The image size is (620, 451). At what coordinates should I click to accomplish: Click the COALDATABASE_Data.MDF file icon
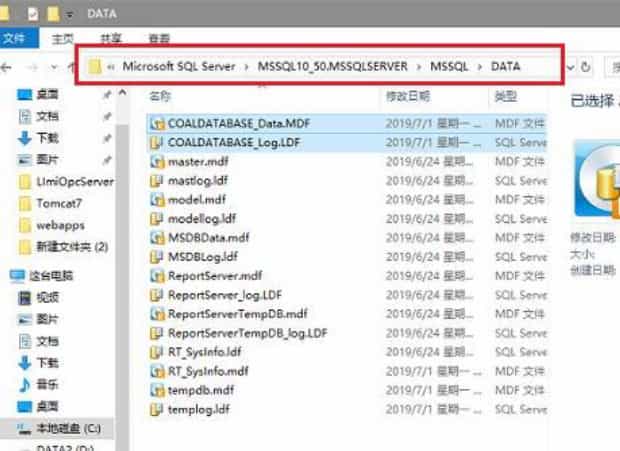pyautogui.click(x=156, y=124)
